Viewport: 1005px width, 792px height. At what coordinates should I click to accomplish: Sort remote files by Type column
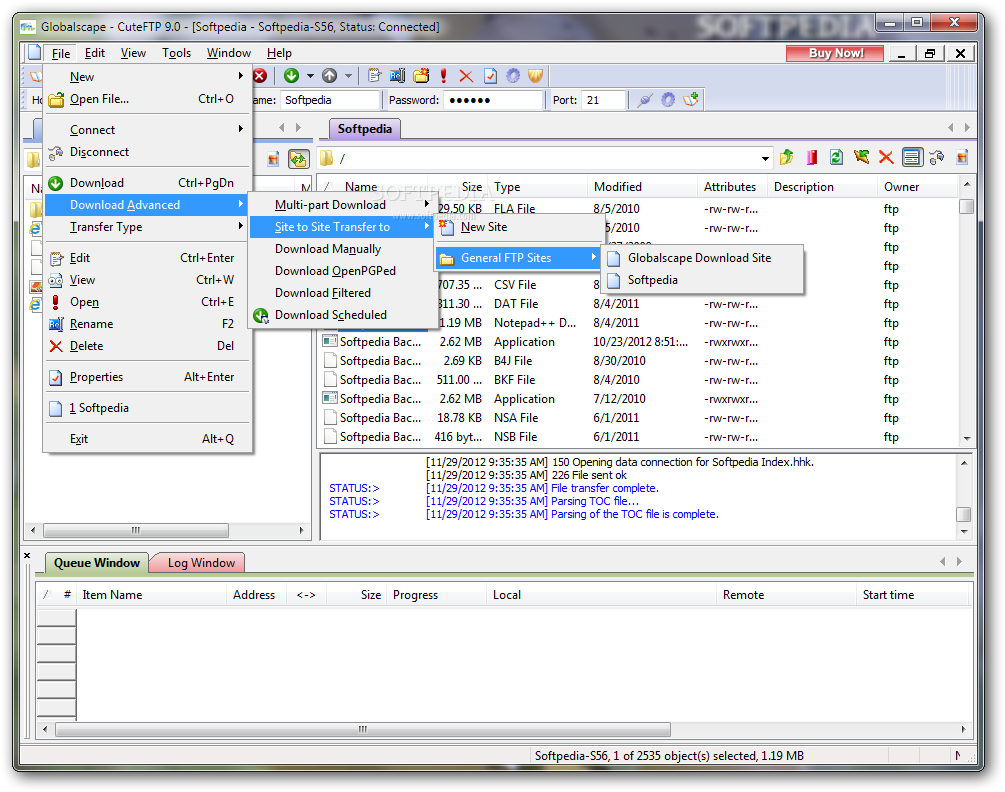click(537, 186)
